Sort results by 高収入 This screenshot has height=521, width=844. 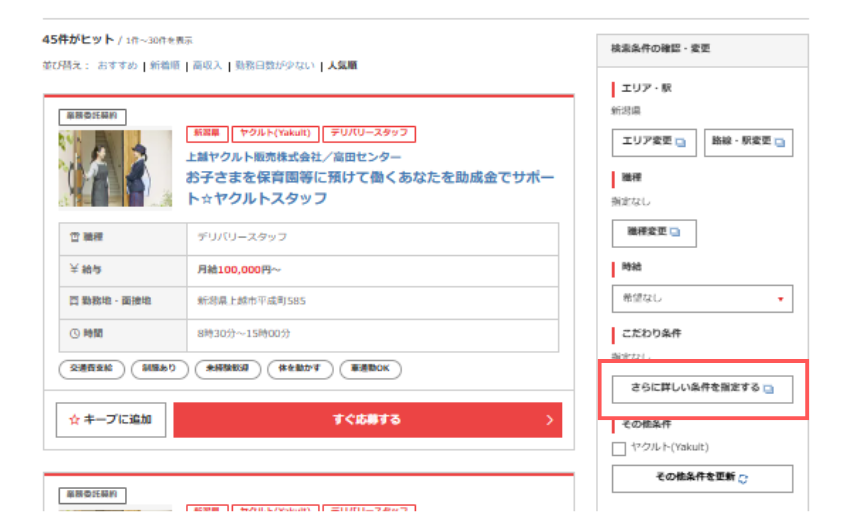pyautogui.click(x=207, y=65)
